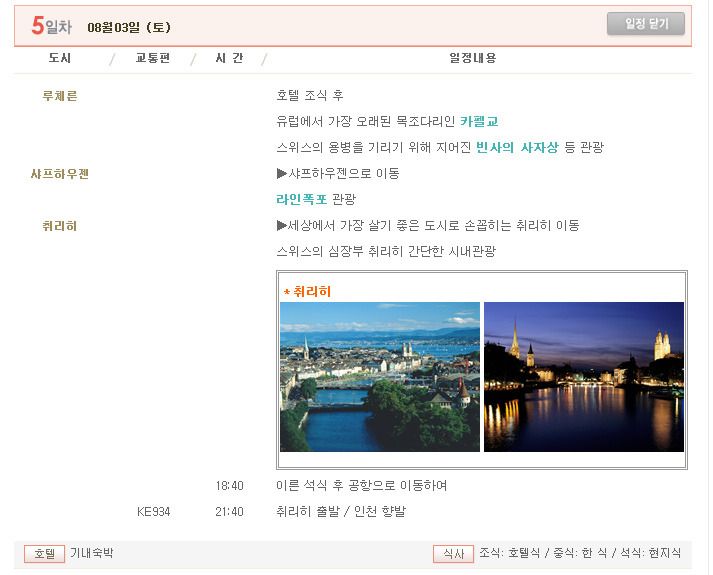
Task: Select the 08월03일 (토) date text
Action: coord(129,27)
